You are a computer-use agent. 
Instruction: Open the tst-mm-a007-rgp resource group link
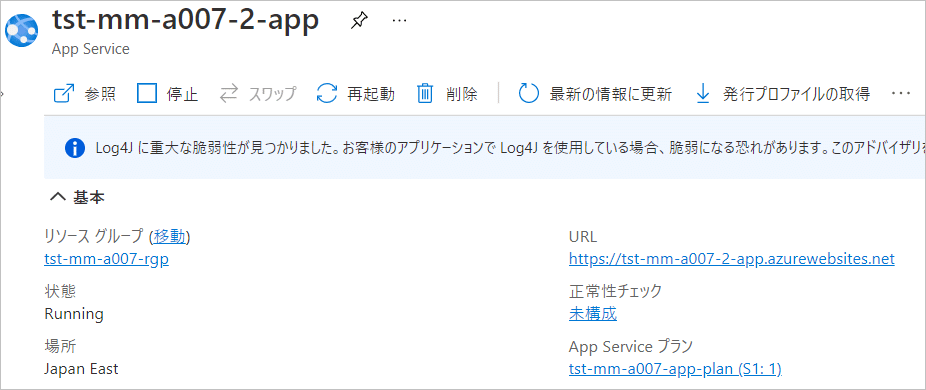click(106, 259)
